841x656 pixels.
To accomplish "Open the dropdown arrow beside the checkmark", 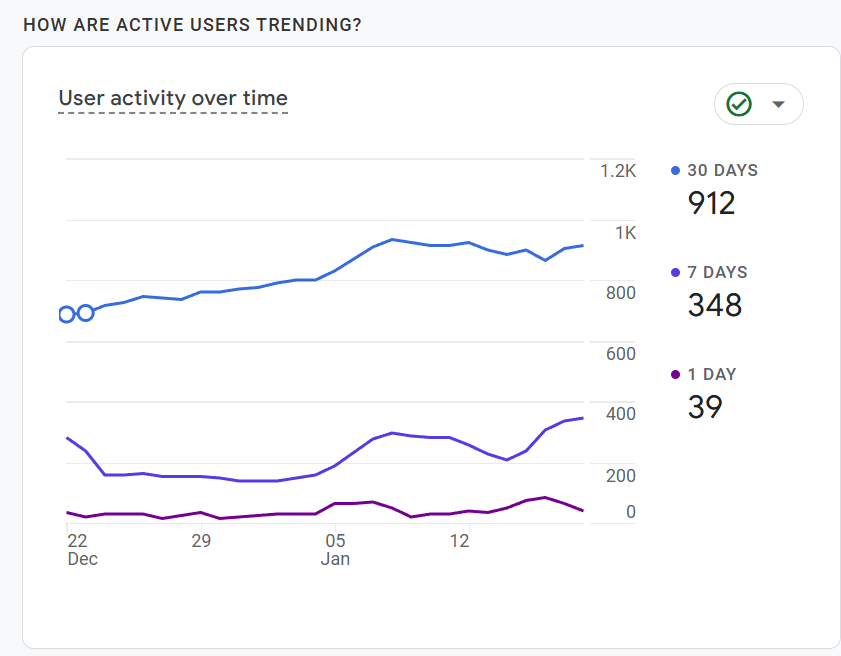I will (x=778, y=104).
